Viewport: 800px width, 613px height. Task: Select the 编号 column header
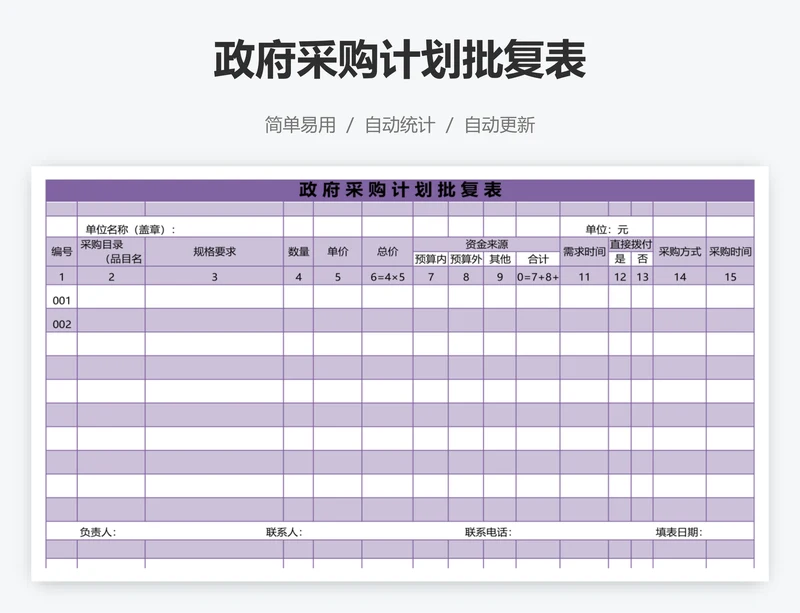[x=62, y=252]
